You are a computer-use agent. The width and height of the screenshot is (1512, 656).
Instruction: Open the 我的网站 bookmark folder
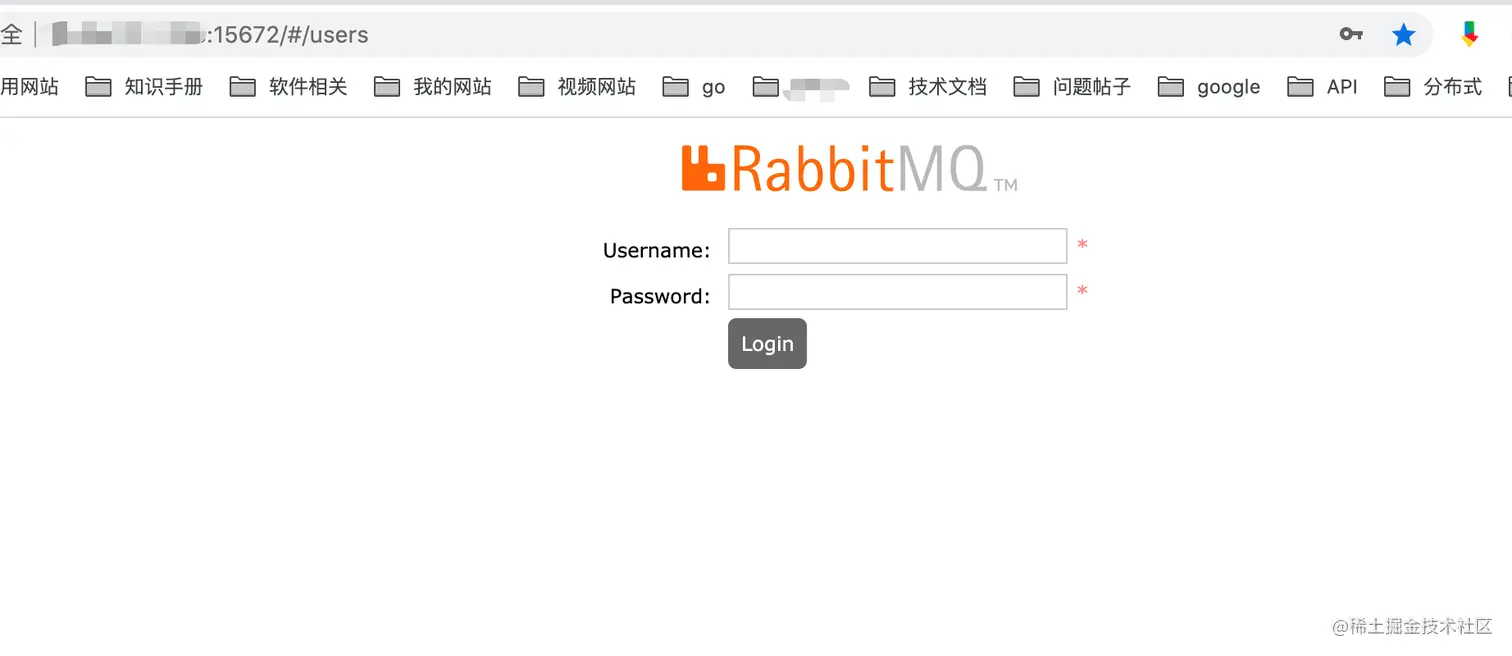(433, 87)
